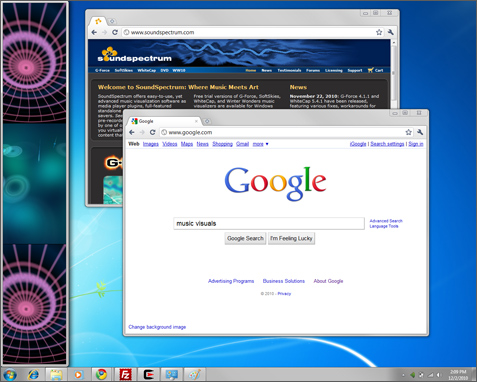
Task: Focus the Google search box containing 'music visuals'
Action: point(269,223)
